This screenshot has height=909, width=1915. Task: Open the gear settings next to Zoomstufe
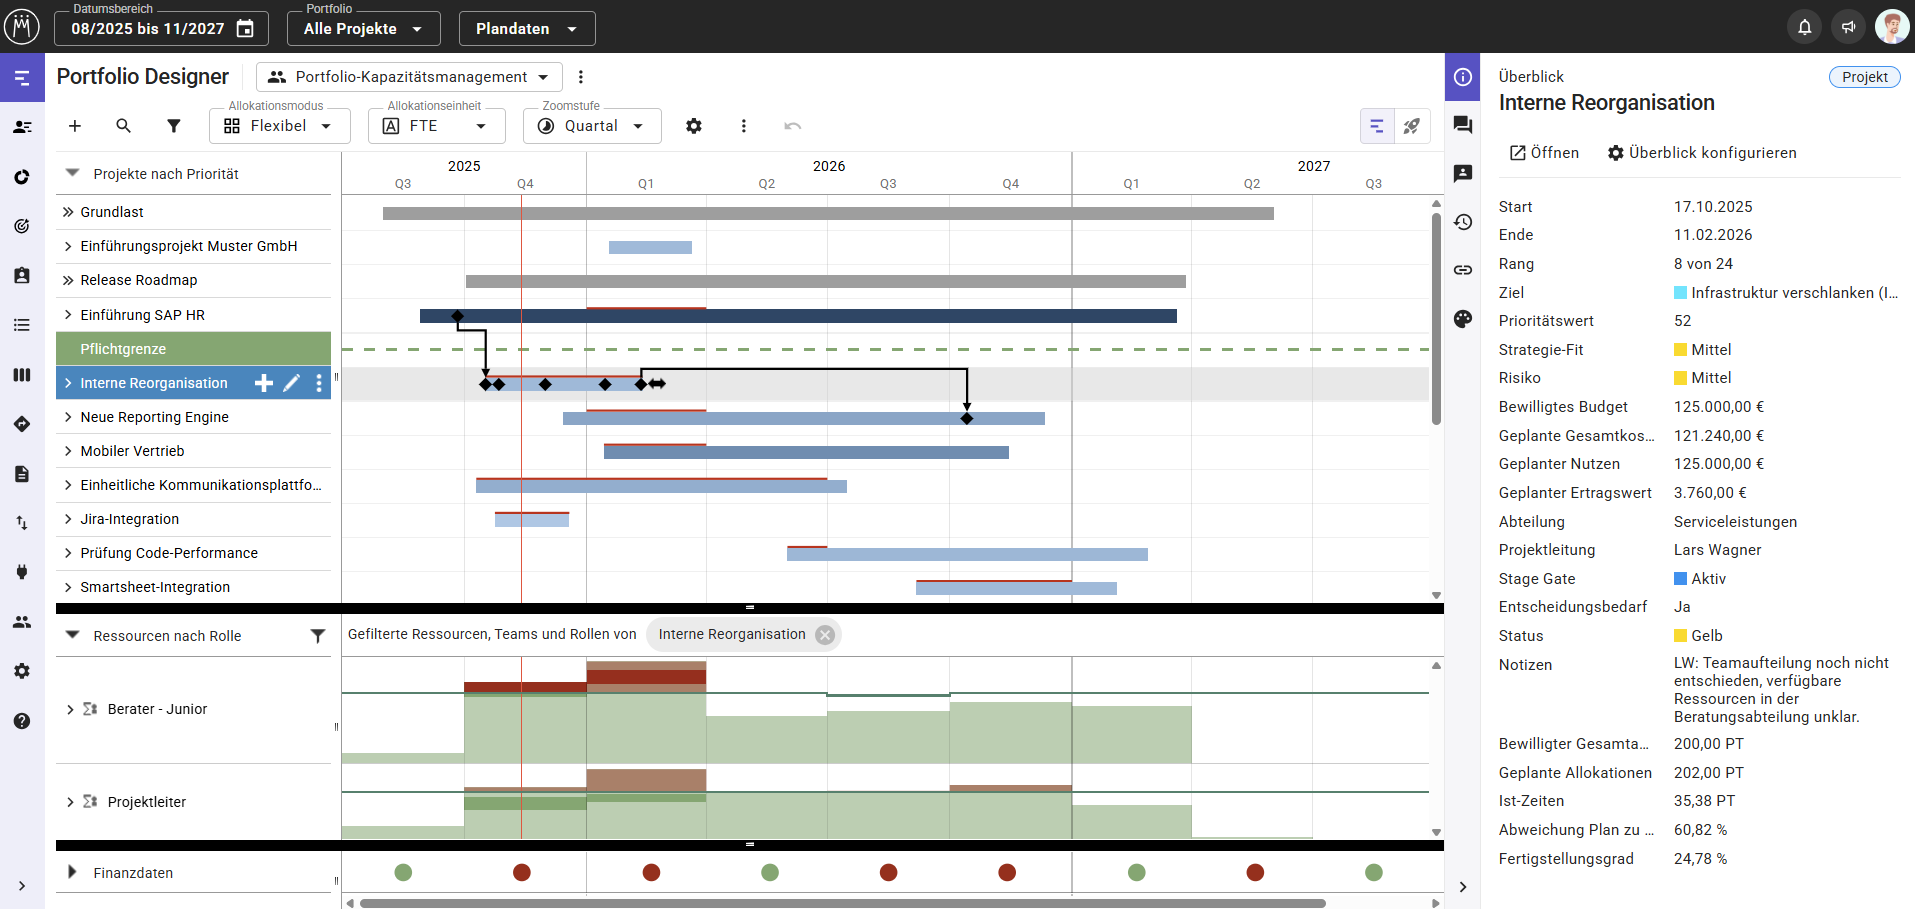[693, 126]
